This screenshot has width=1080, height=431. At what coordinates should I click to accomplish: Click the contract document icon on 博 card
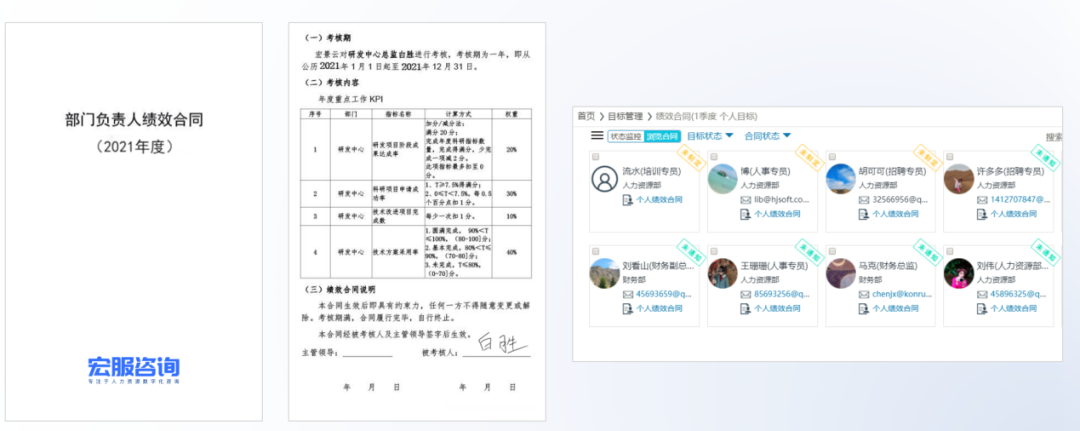(x=745, y=214)
